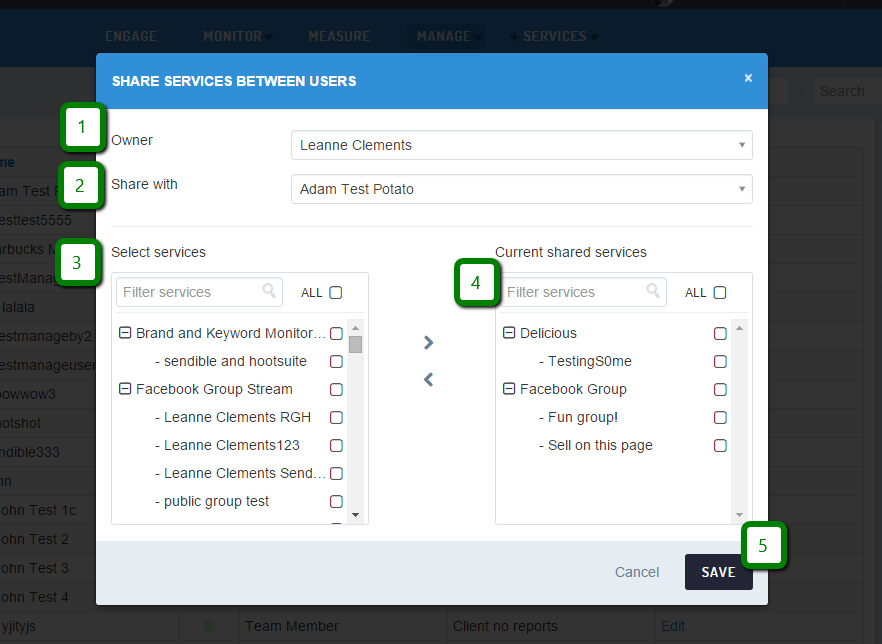
Task: Tick the Facebook Group Stream checkbox
Action: [x=336, y=390]
